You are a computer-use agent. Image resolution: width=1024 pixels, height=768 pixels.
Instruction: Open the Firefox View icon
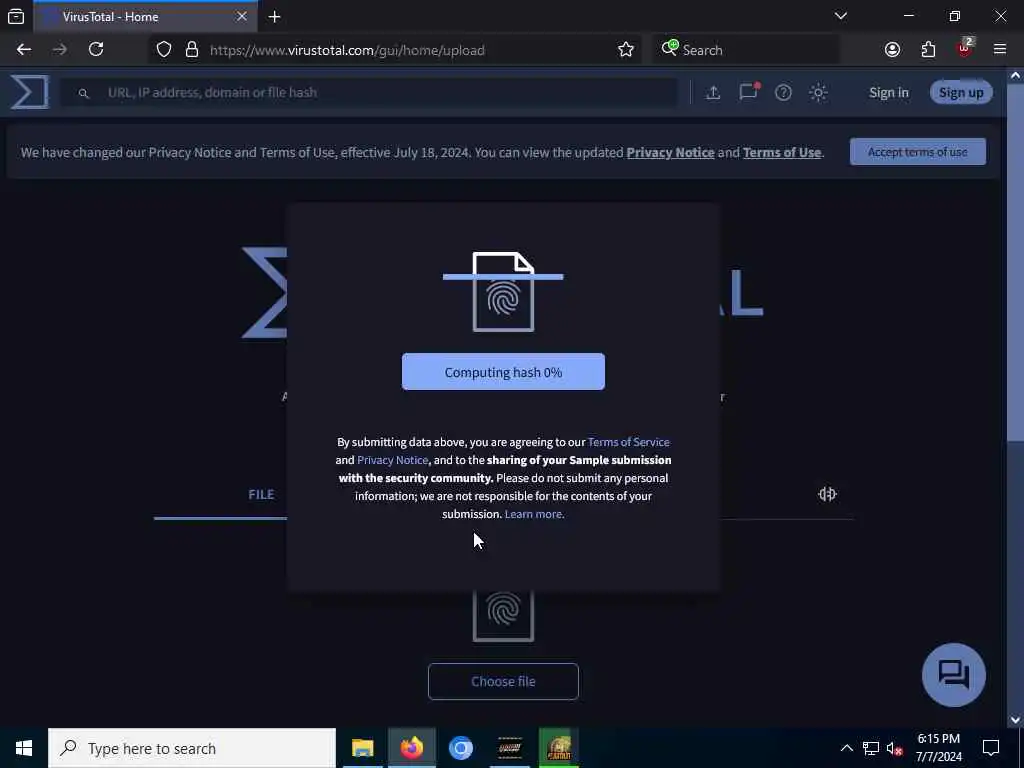16,16
